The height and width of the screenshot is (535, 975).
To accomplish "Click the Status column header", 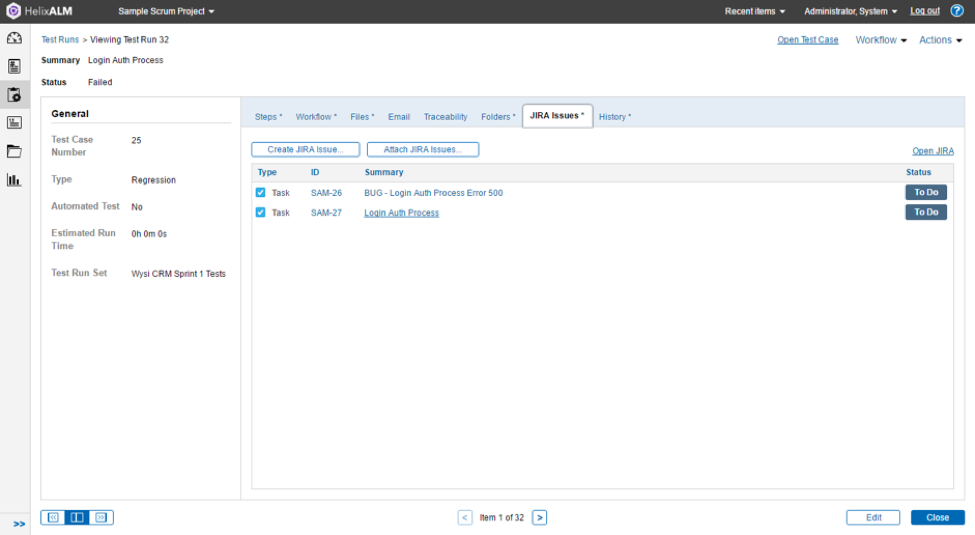I will (x=918, y=172).
